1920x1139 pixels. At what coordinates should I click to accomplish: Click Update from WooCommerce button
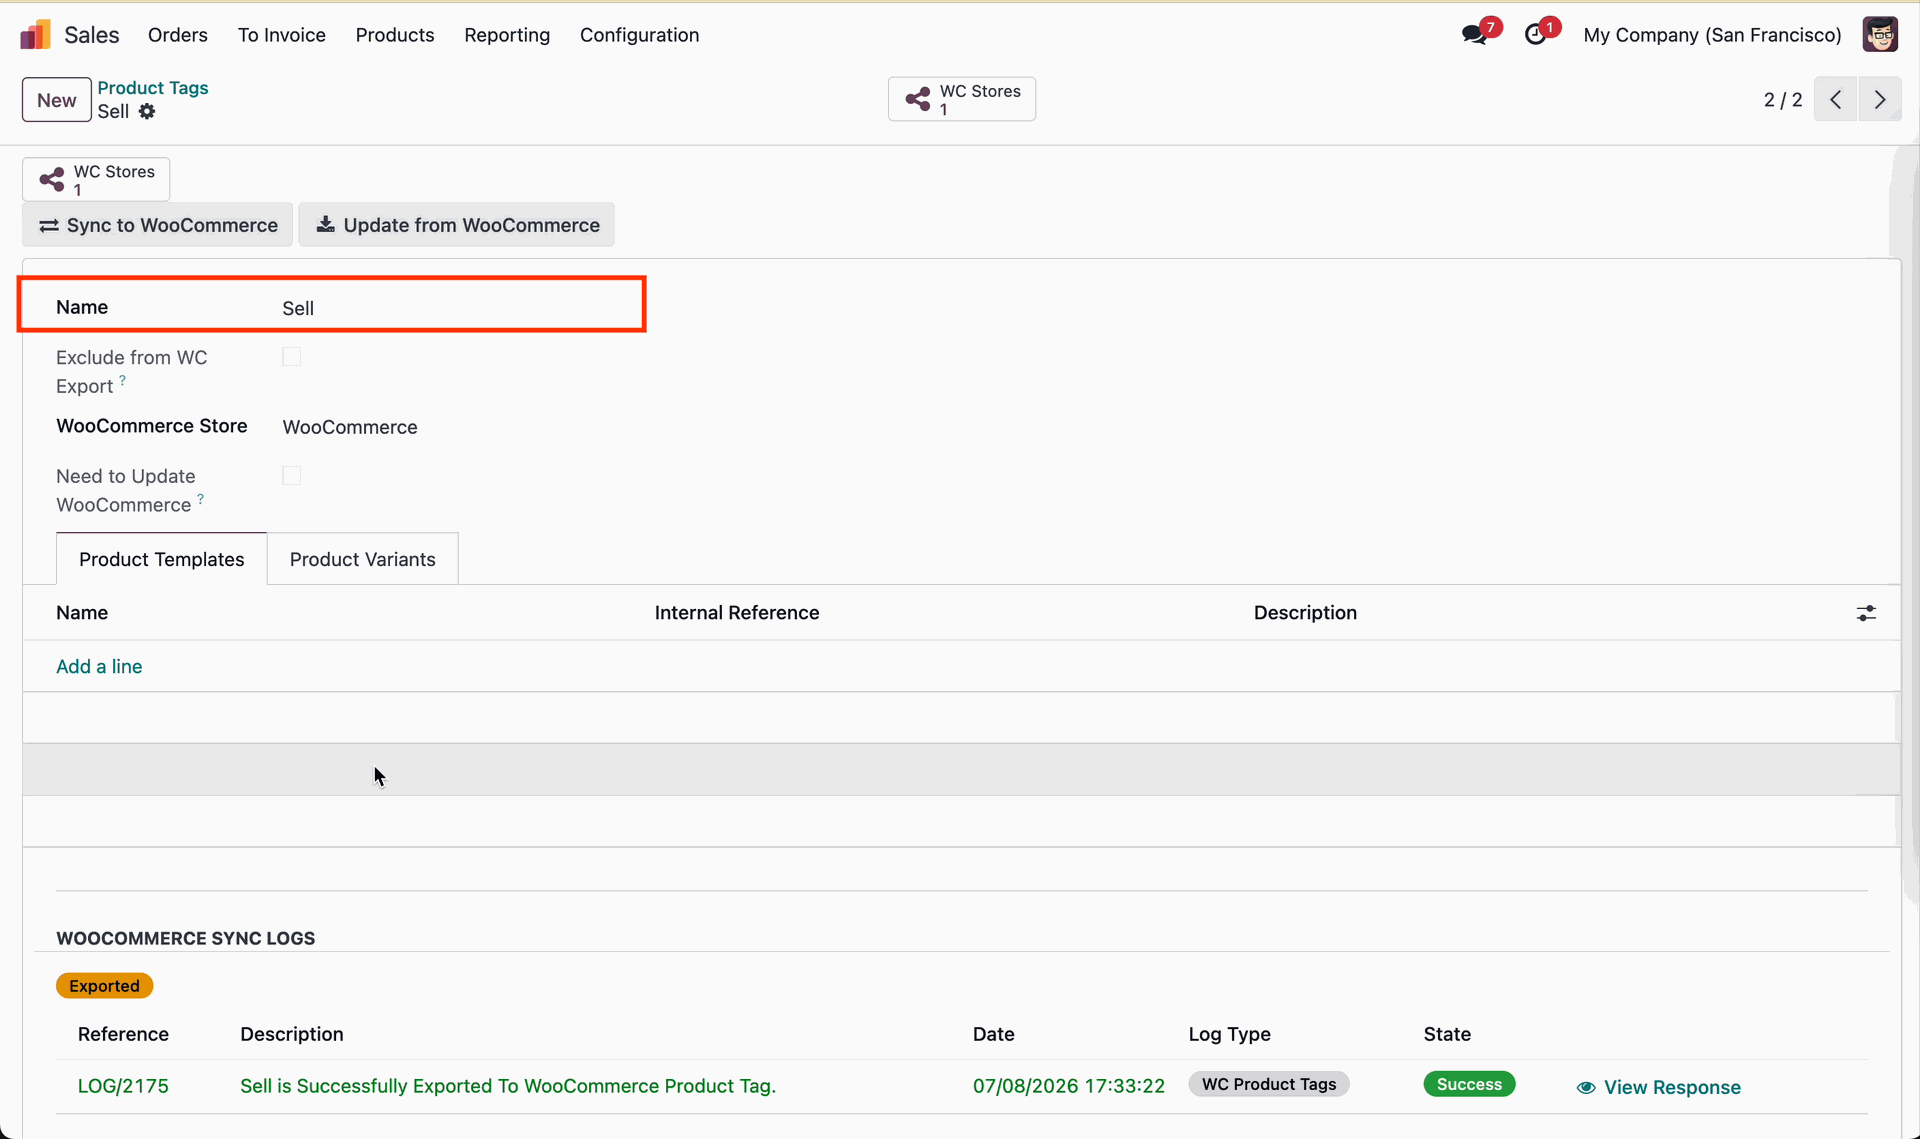point(457,225)
